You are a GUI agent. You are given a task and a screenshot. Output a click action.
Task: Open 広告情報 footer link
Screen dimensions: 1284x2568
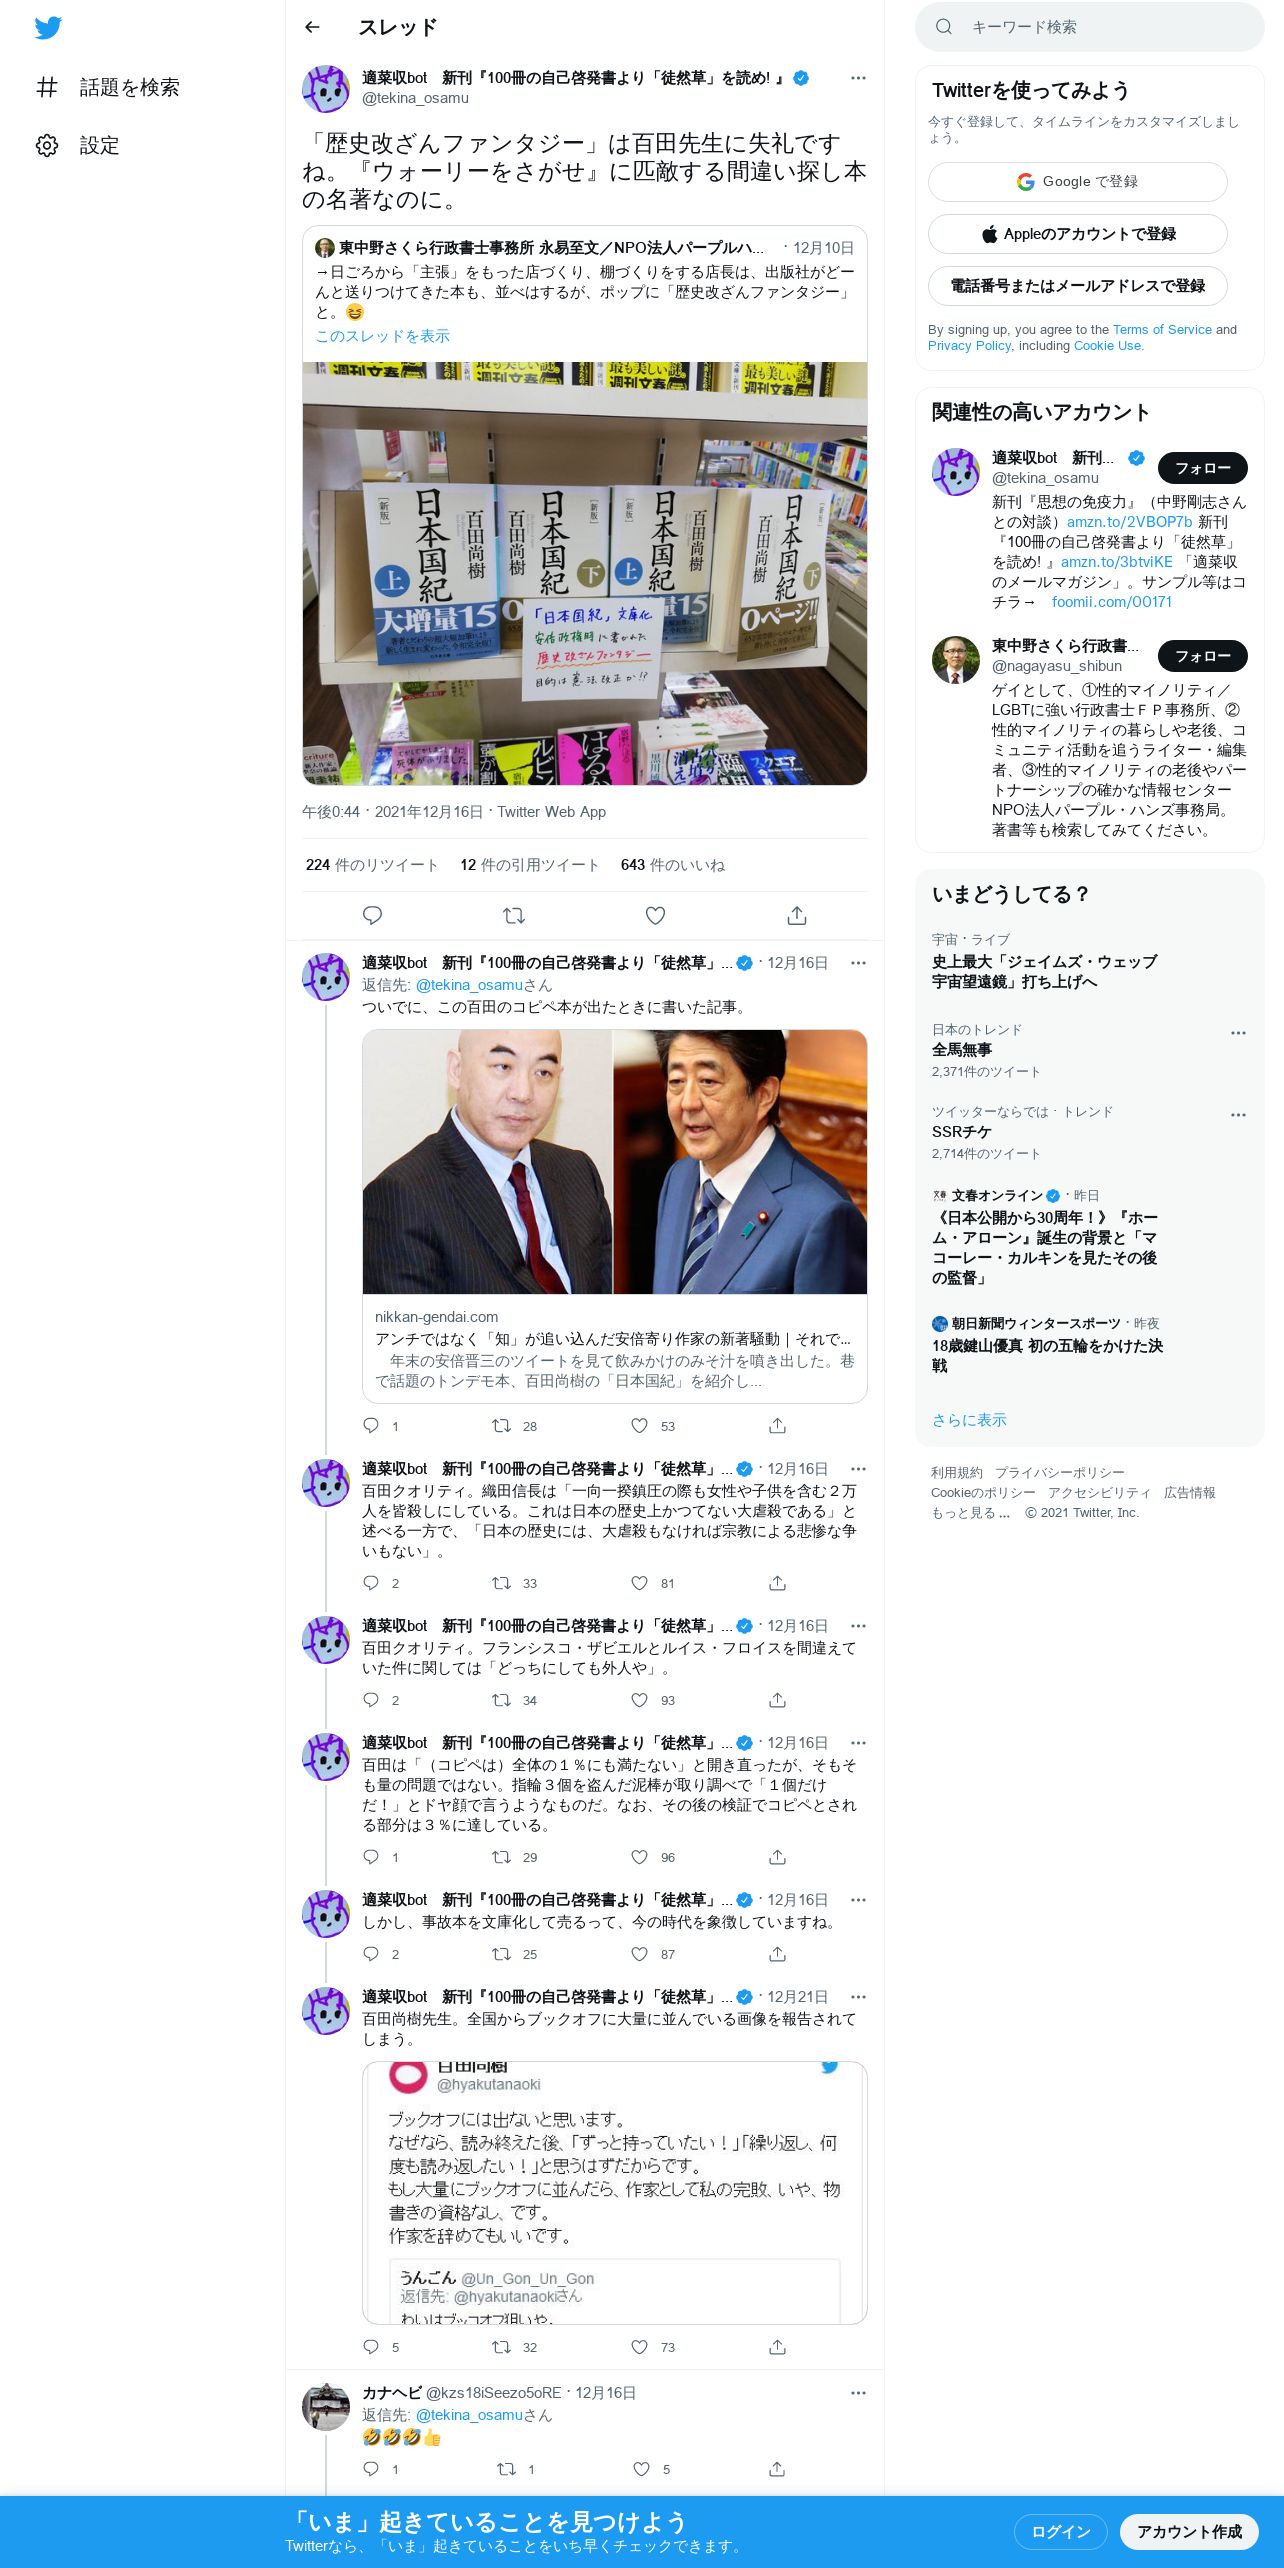pyautogui.click(x=1189, y=1493)
